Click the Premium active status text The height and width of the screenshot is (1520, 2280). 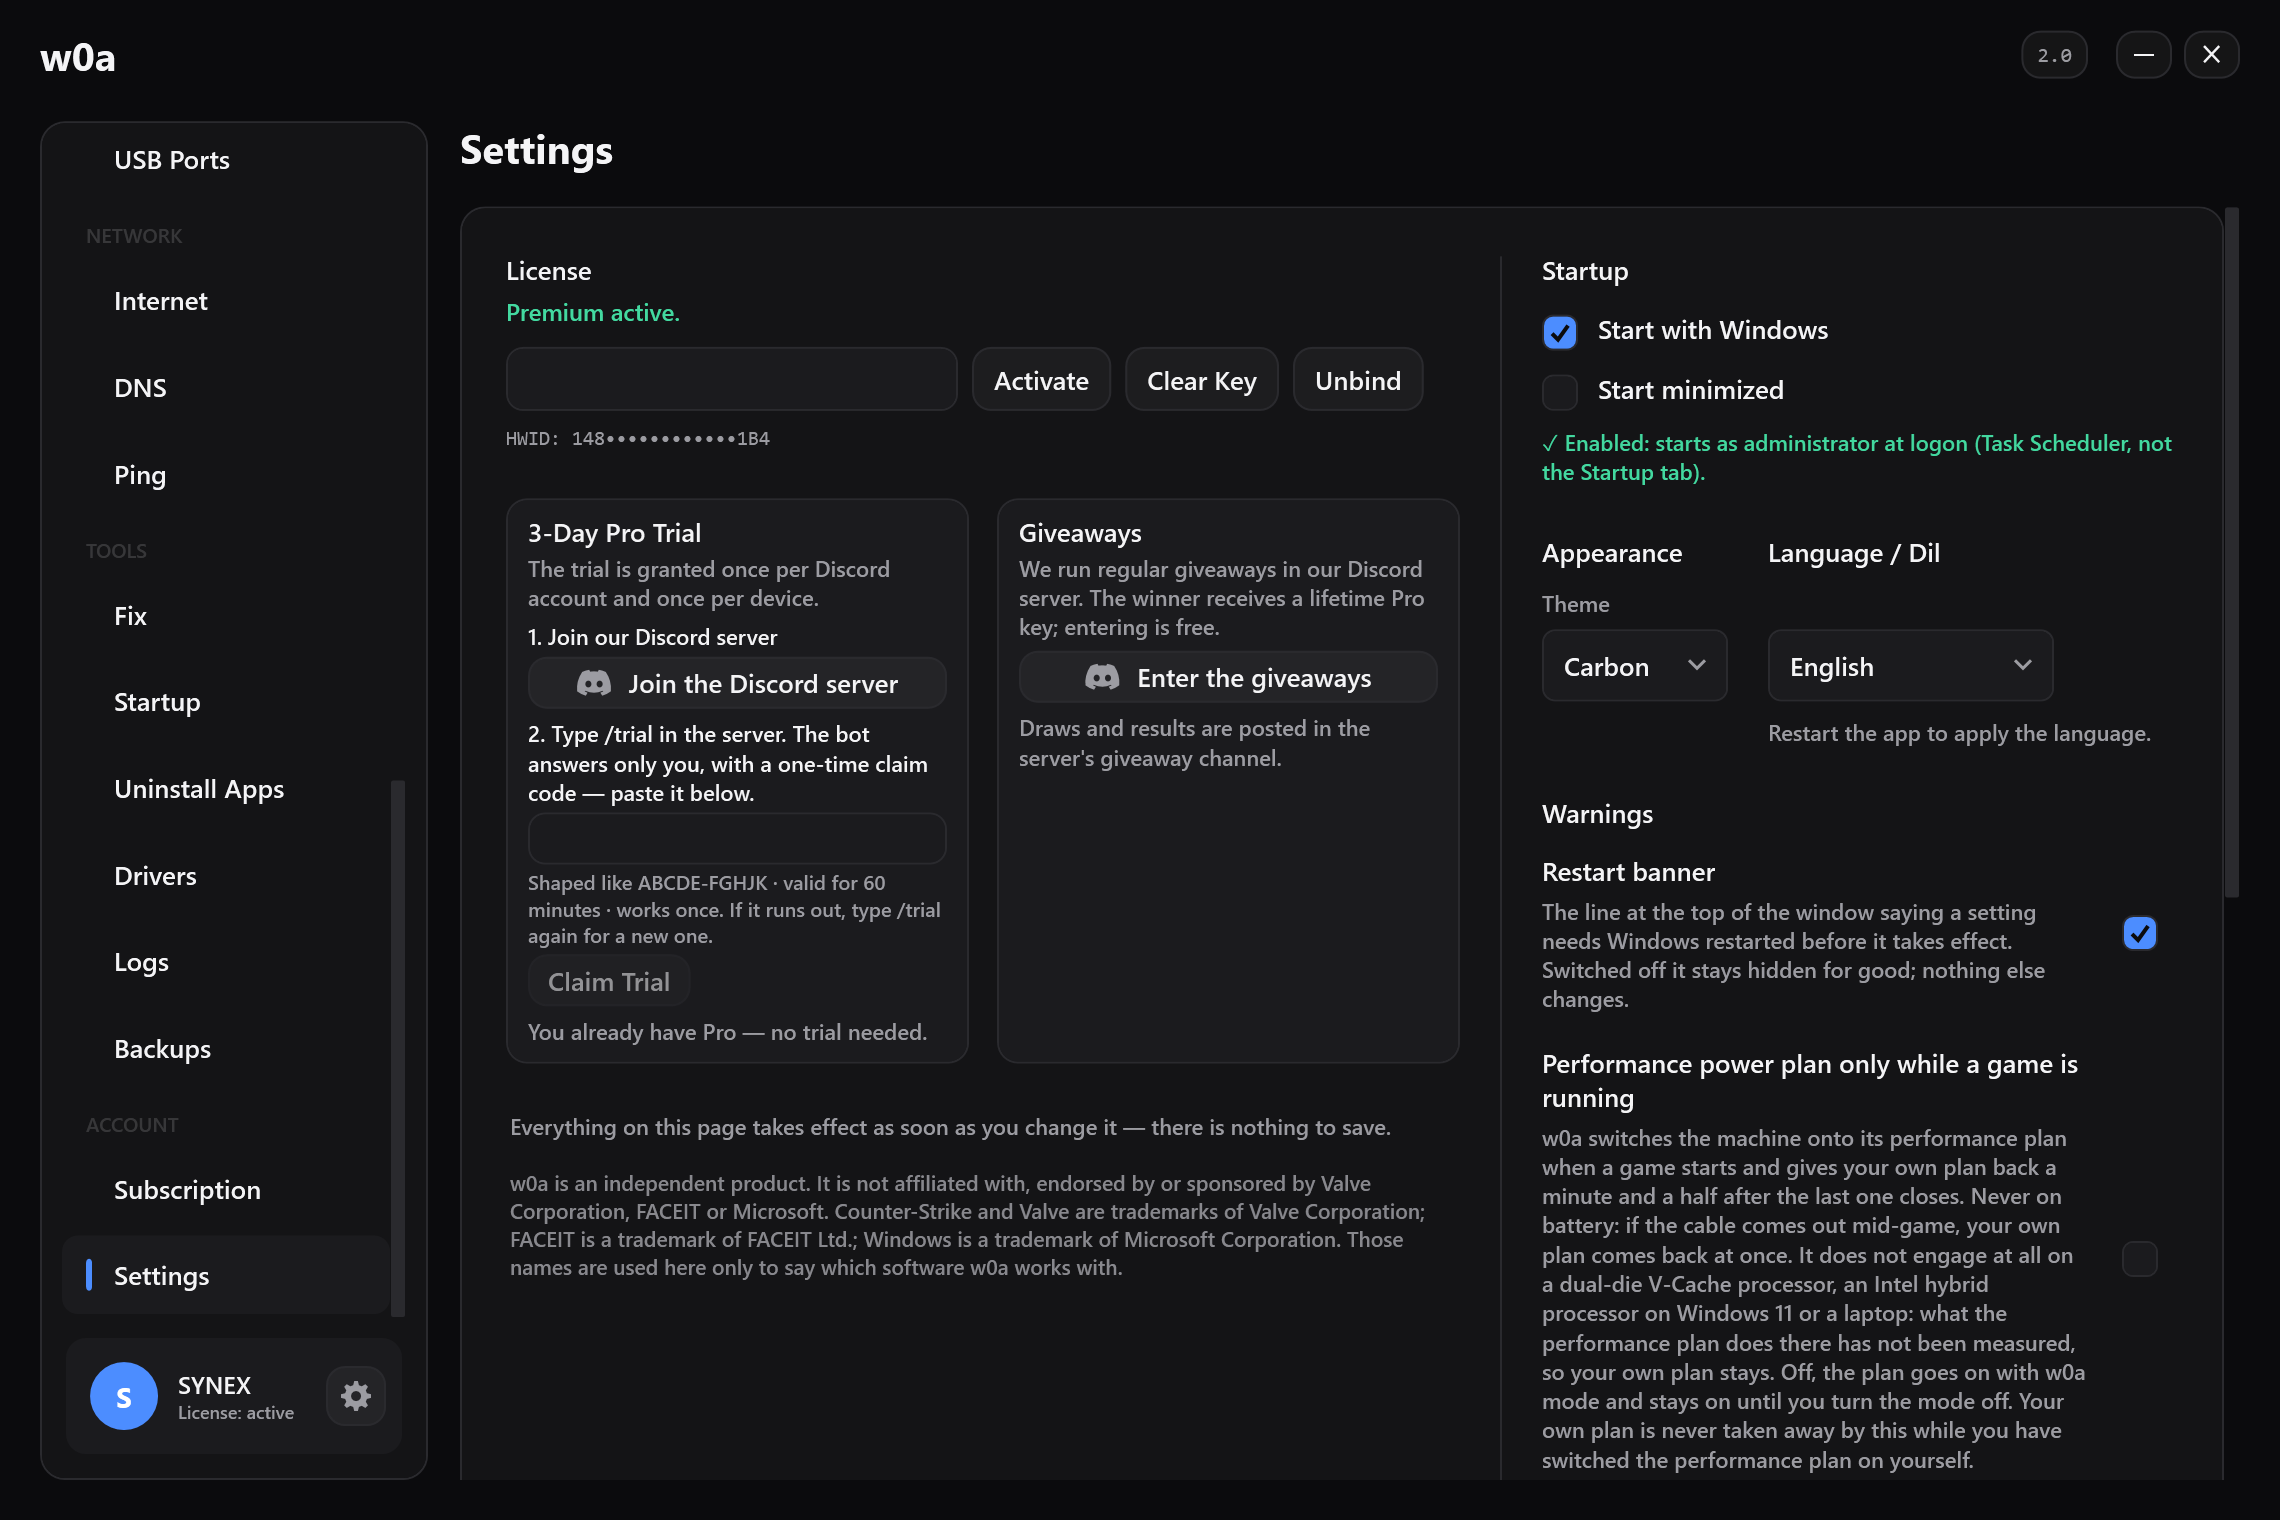click(593, 313)
